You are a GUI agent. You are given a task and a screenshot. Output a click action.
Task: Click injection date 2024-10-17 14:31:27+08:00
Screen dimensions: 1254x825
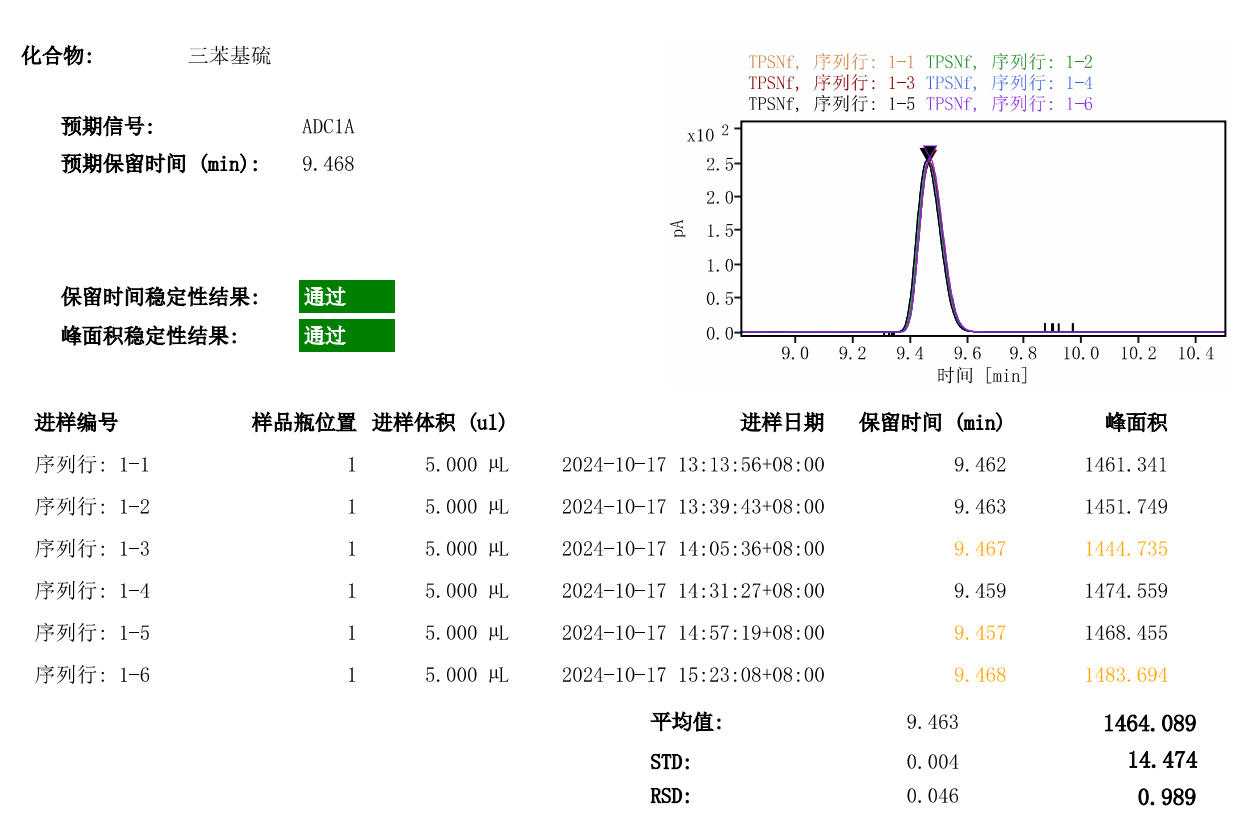[x=693, y=591]
